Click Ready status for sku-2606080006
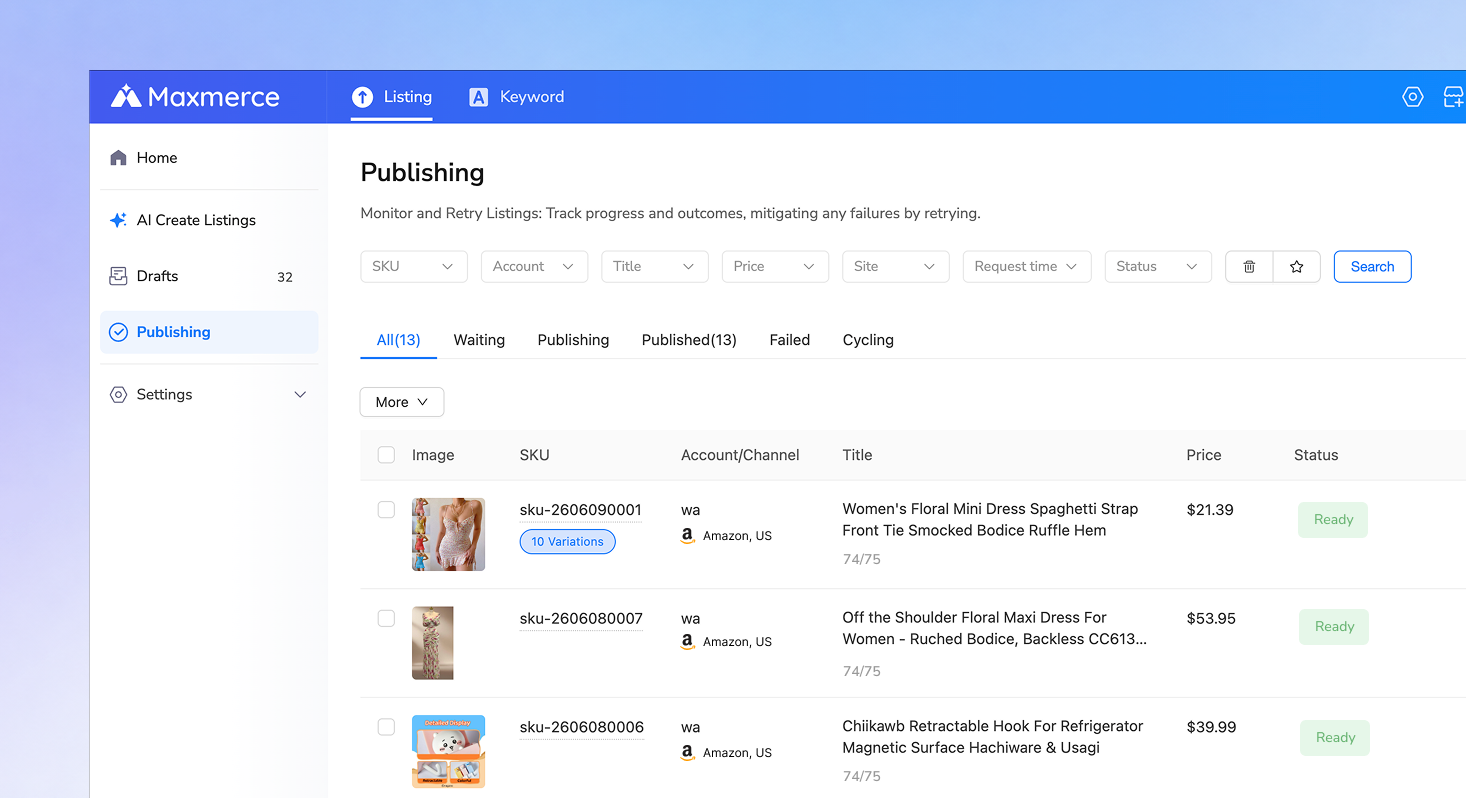The width and height of the screenshot is (1466, 798). 1335,738
